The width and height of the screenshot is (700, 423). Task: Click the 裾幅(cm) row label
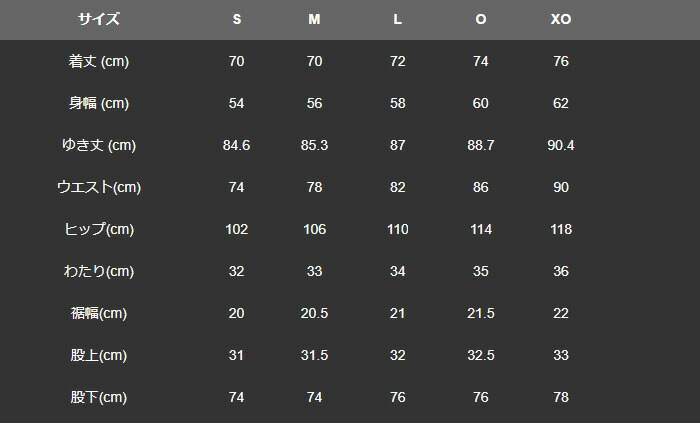(x=99, y=313)
